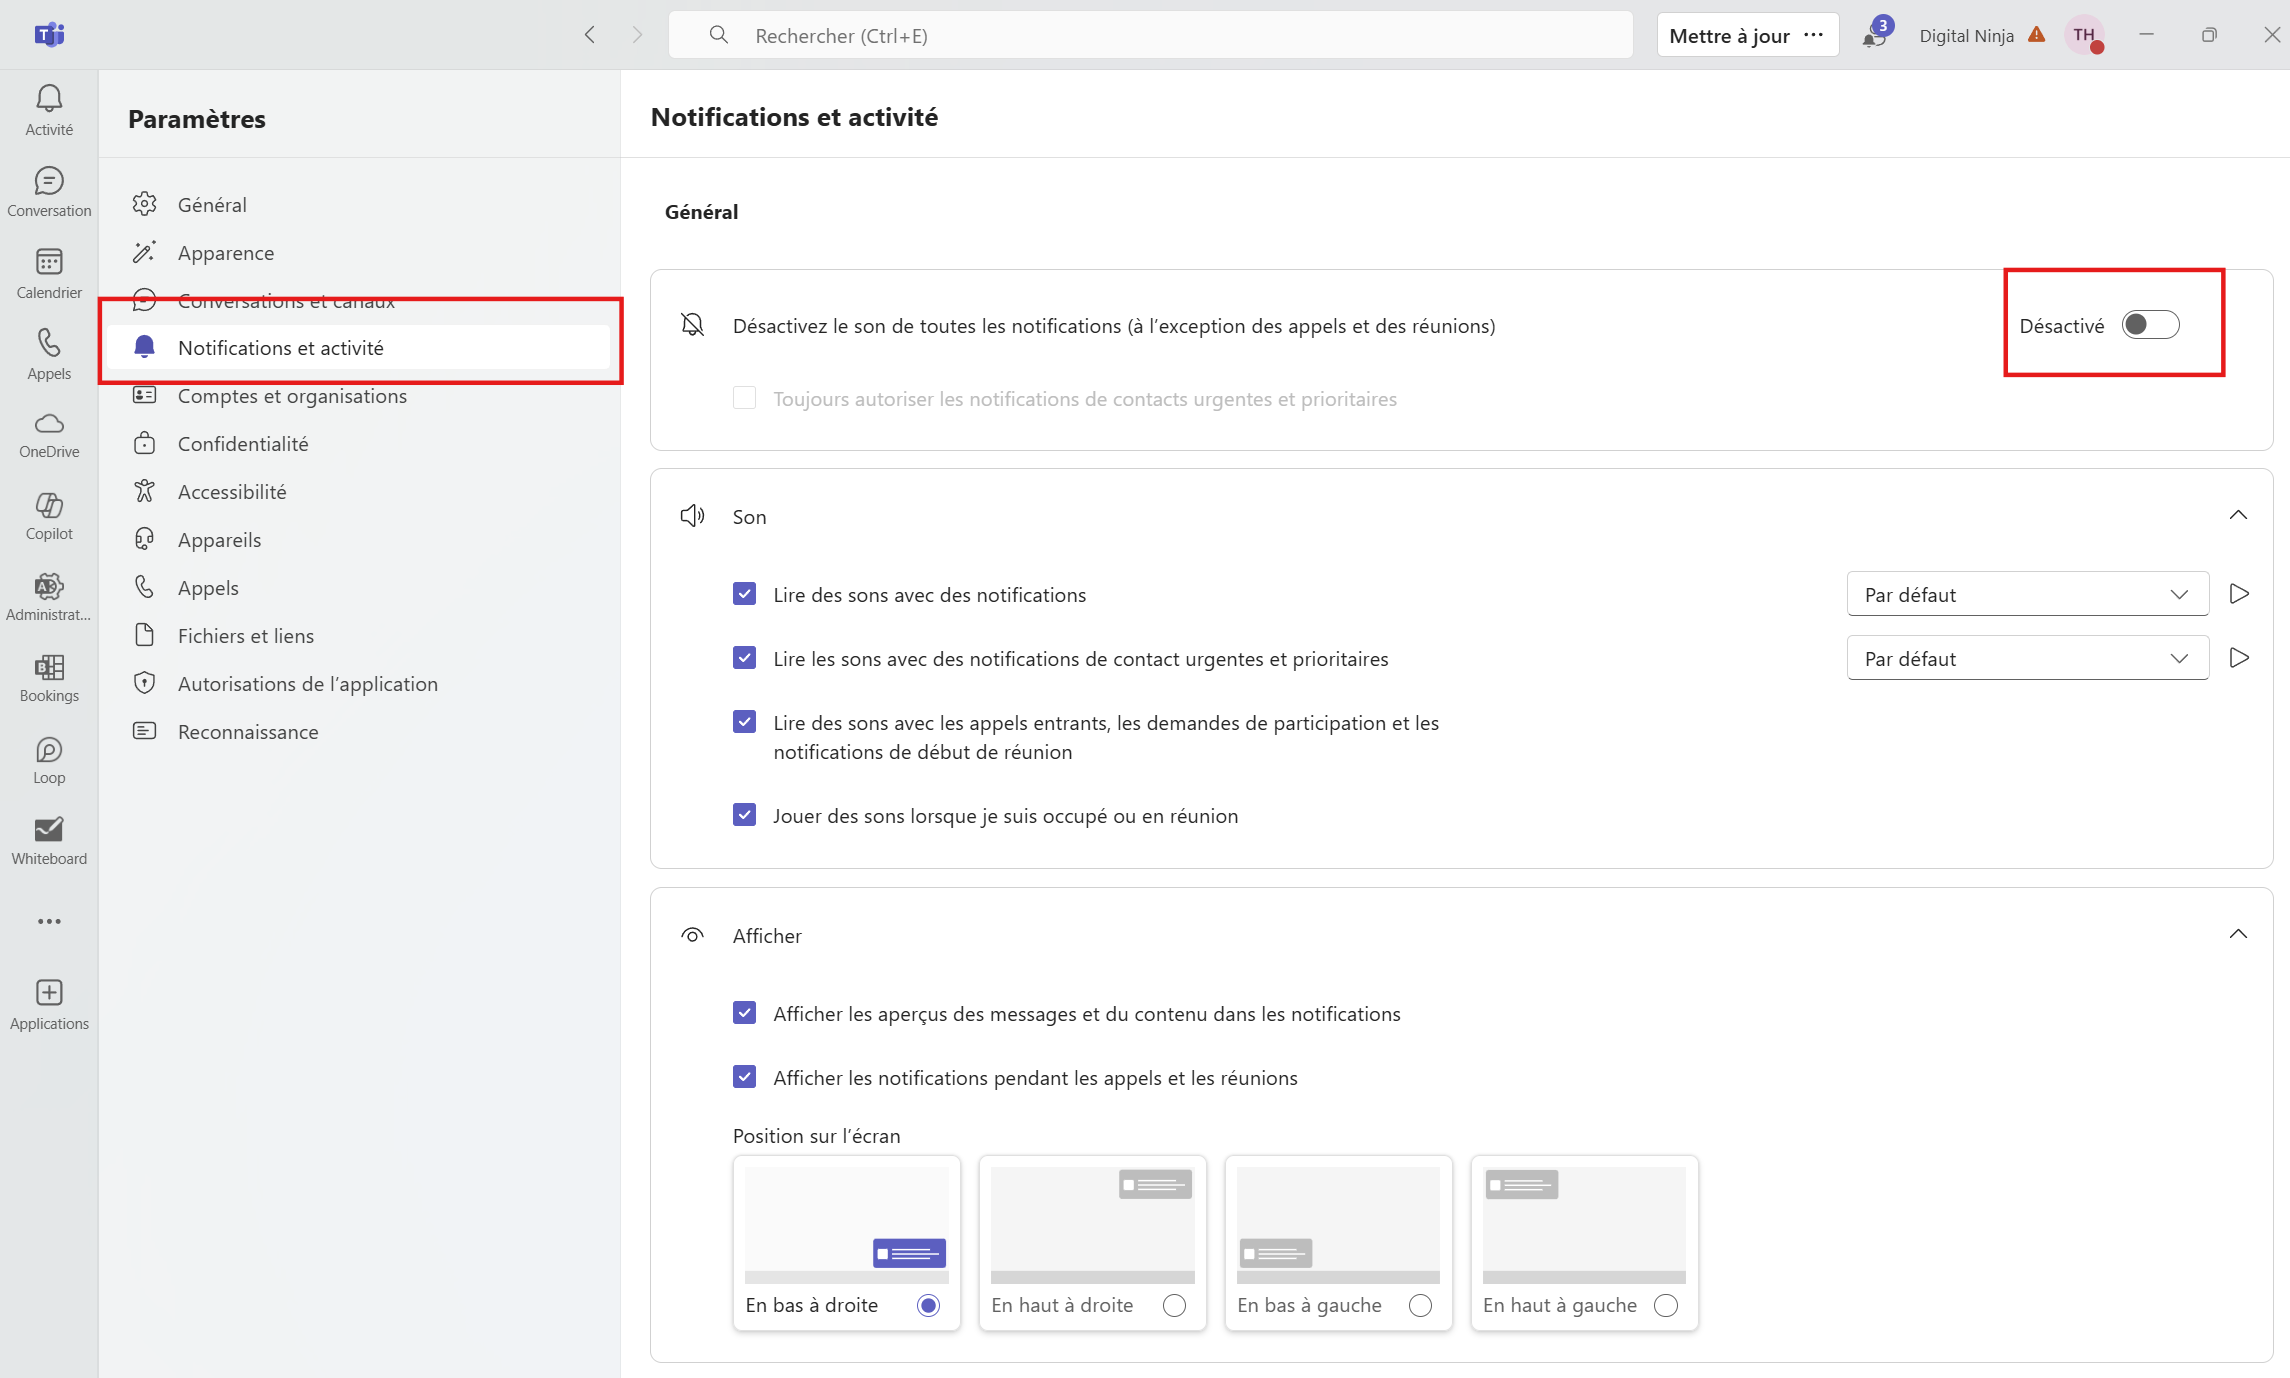The width and height of the screenshot is (2290, 1378).
Task: Collapse the Son section
Action: 2238,516
